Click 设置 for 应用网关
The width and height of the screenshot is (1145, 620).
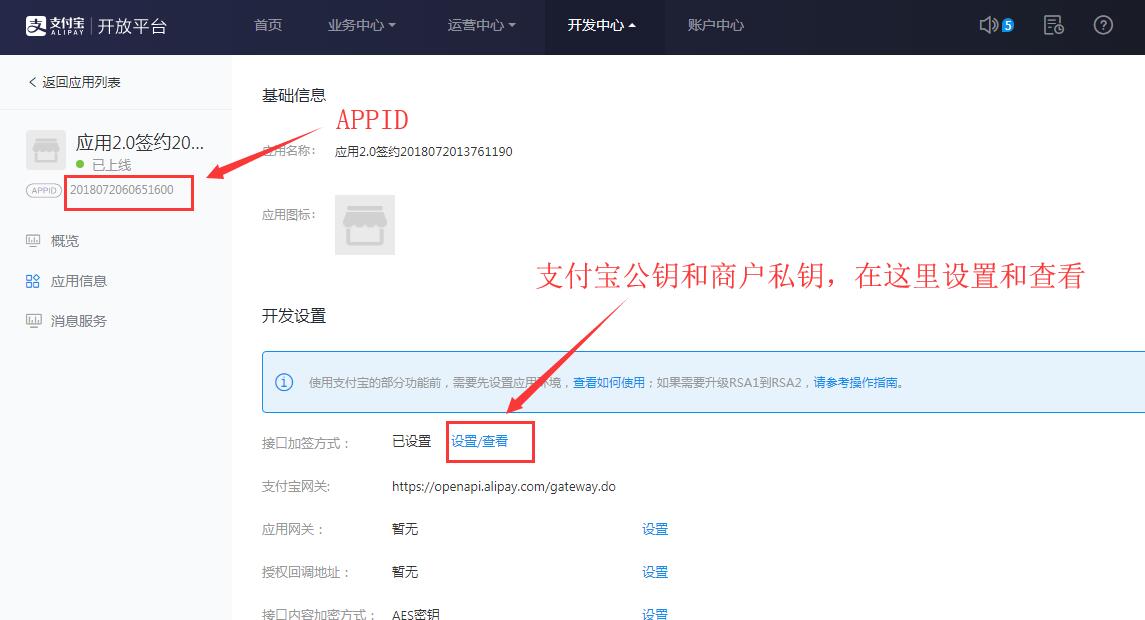pyautogui.click(x=654, y=529)
